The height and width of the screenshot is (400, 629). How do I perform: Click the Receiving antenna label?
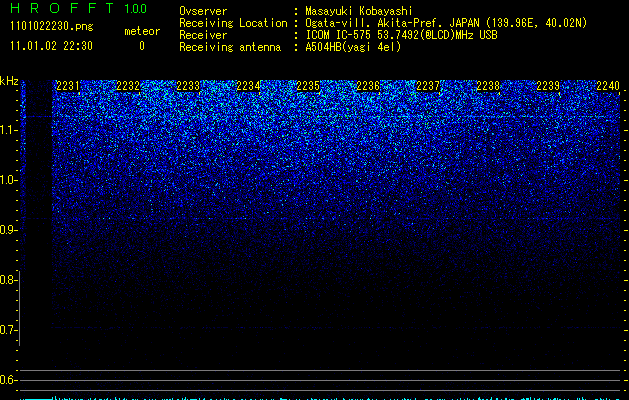(230, 47)
